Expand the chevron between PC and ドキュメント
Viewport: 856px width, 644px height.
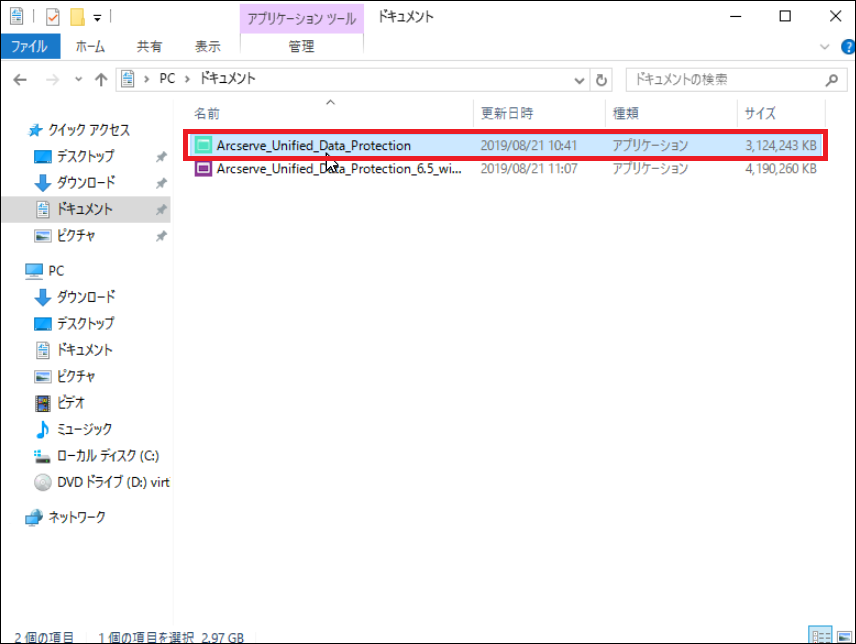pos(187,79)
